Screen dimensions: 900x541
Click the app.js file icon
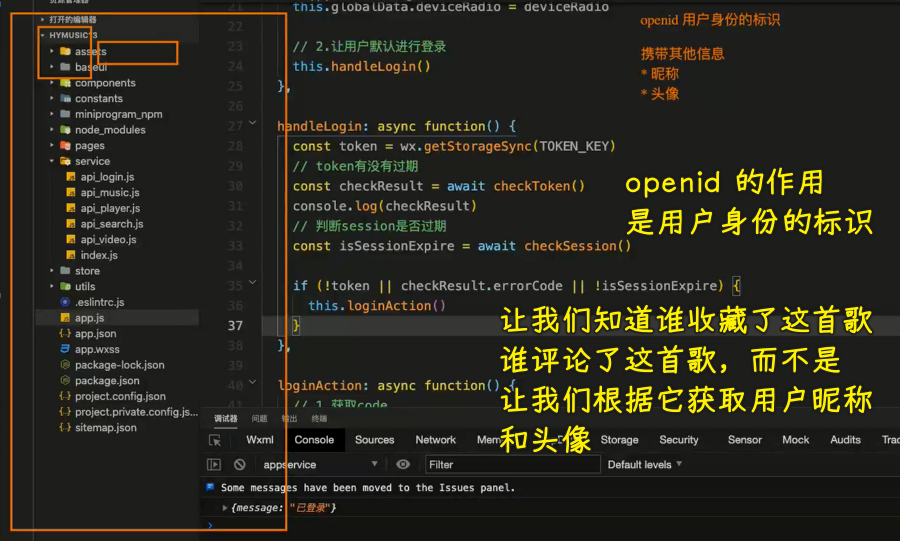coord(65,318)
